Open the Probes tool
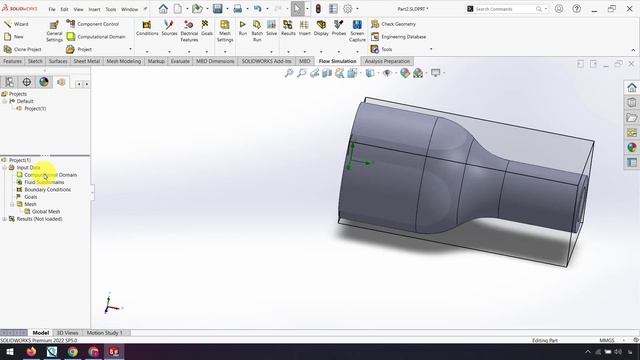 pos(338,28)
